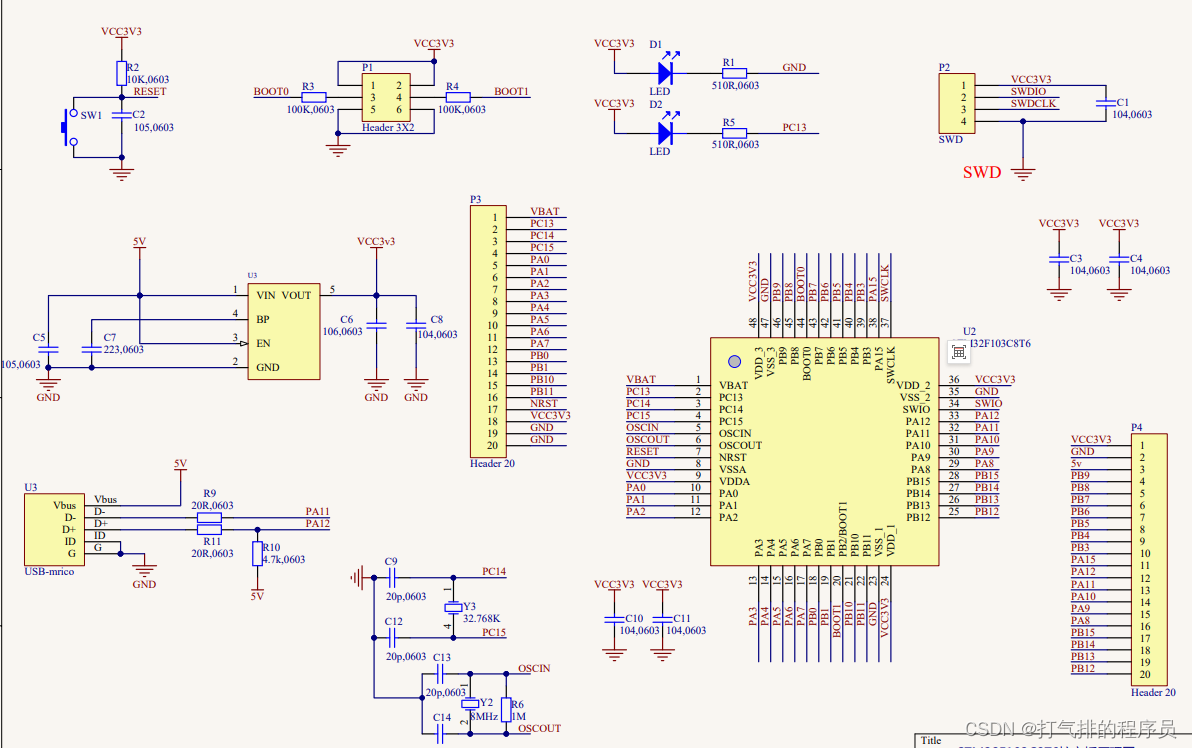Viewport: 1192px width, 748px height.
Task: Click capacitor C4 decoupling symbol
Action: pyautogui.click(x=1119, y=259)
